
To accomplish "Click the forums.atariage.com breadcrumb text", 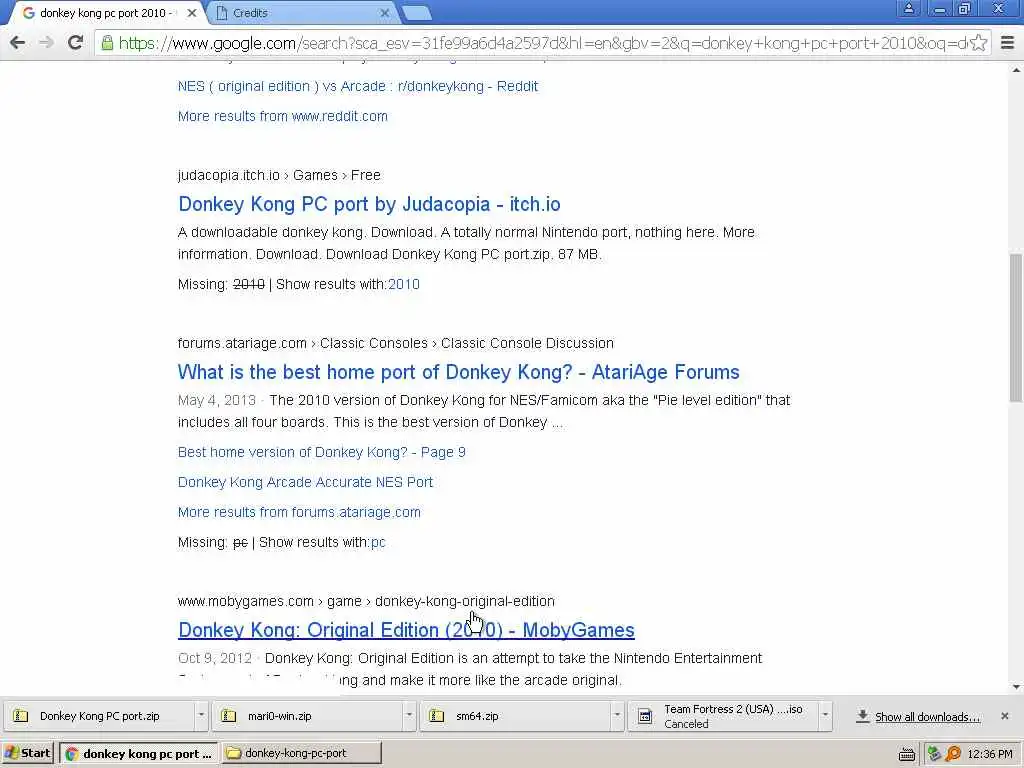I will (242, 343).
